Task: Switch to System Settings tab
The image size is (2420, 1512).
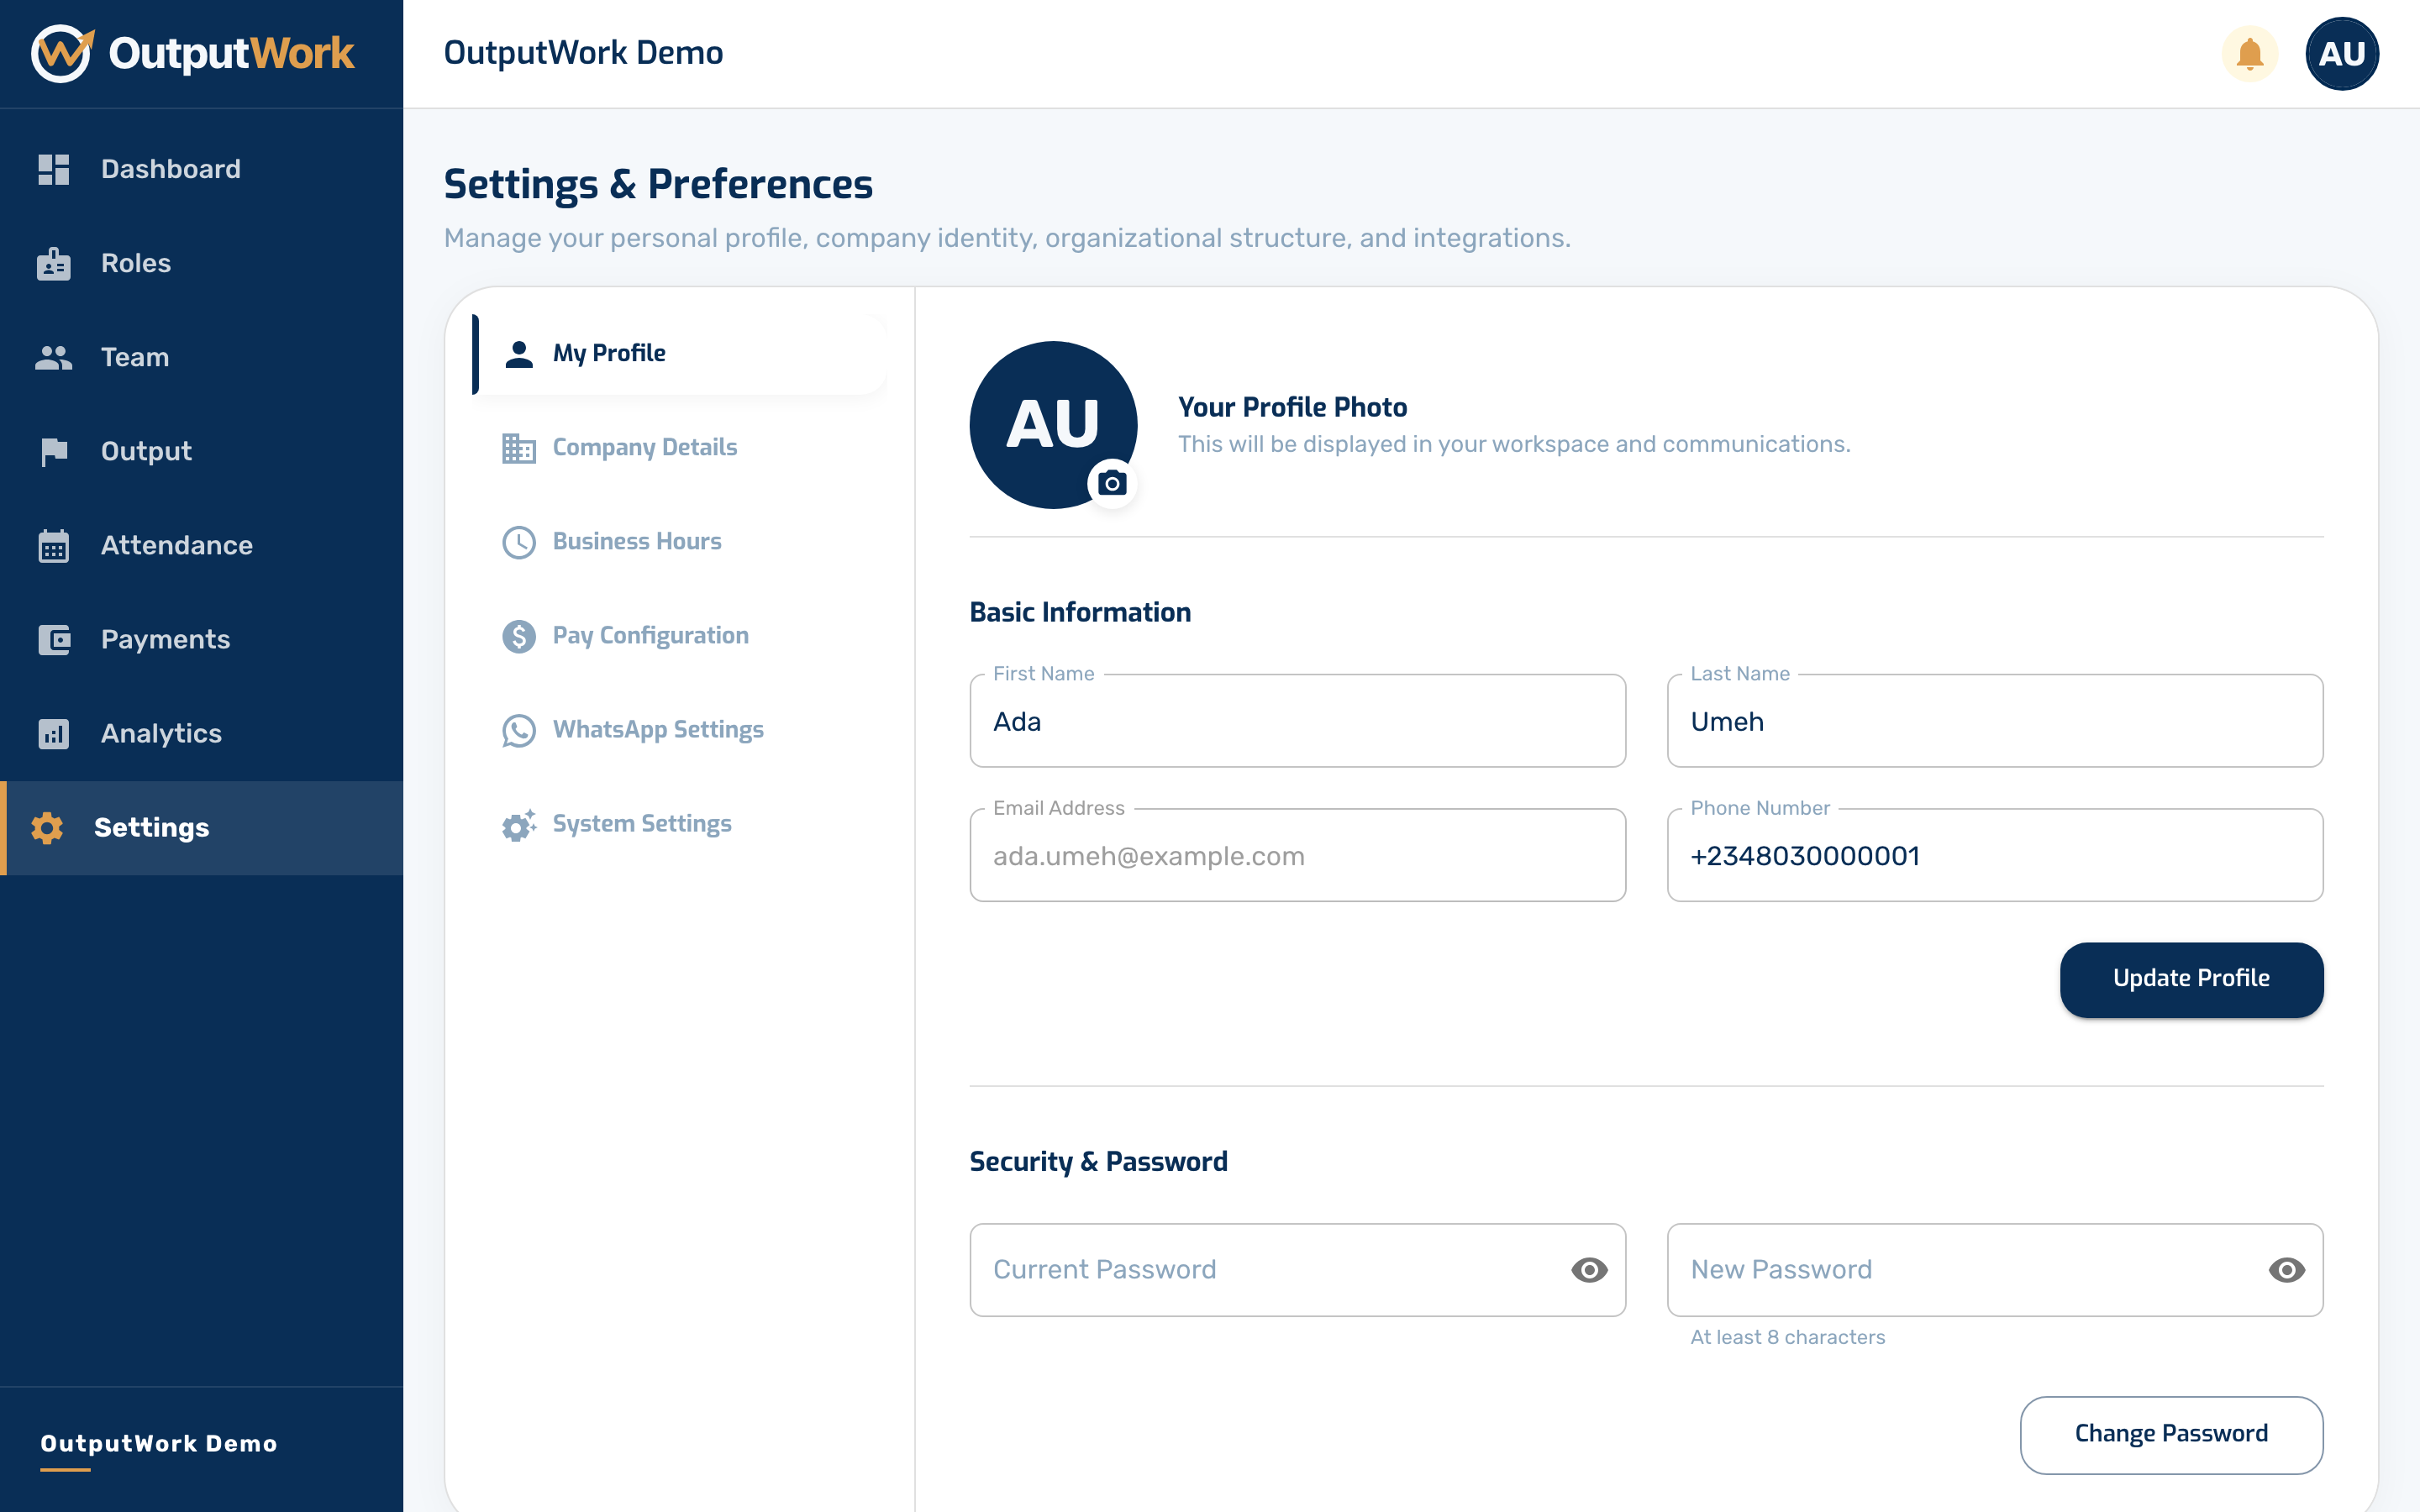Action: coord(680,824)
